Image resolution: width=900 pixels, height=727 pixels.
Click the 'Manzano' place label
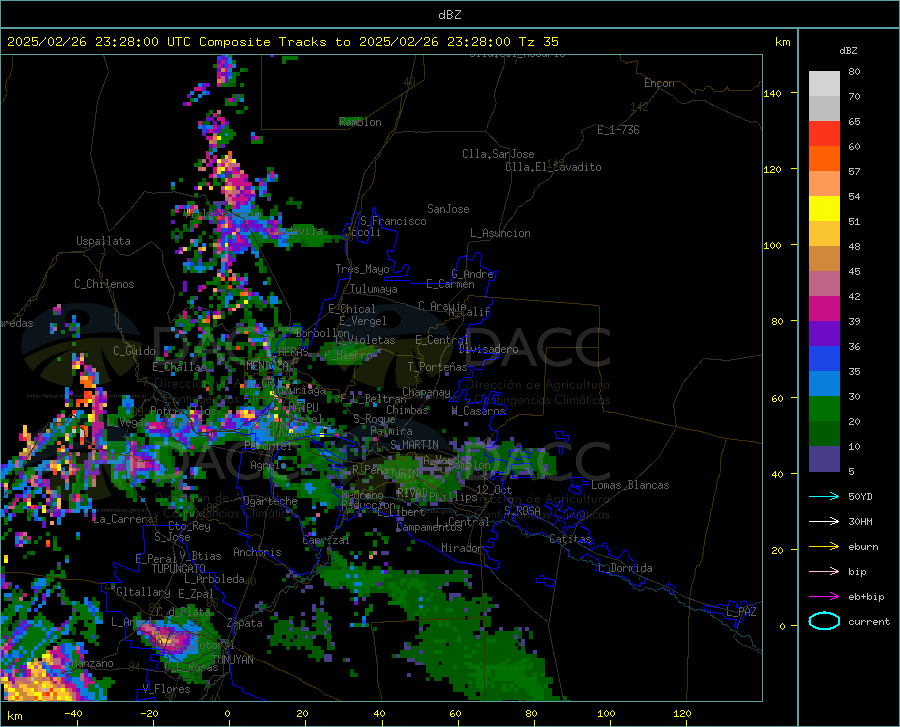pos(92,663)
